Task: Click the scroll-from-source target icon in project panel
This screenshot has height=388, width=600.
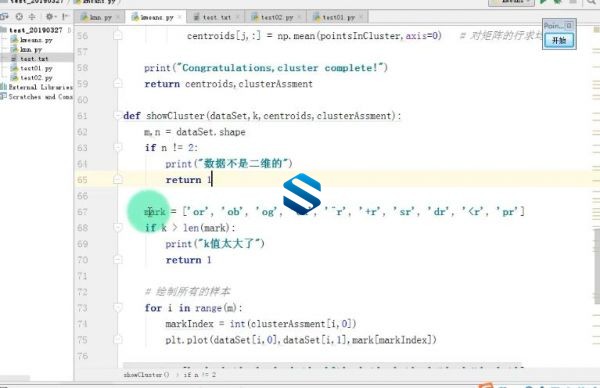Action: coord(19,17)
